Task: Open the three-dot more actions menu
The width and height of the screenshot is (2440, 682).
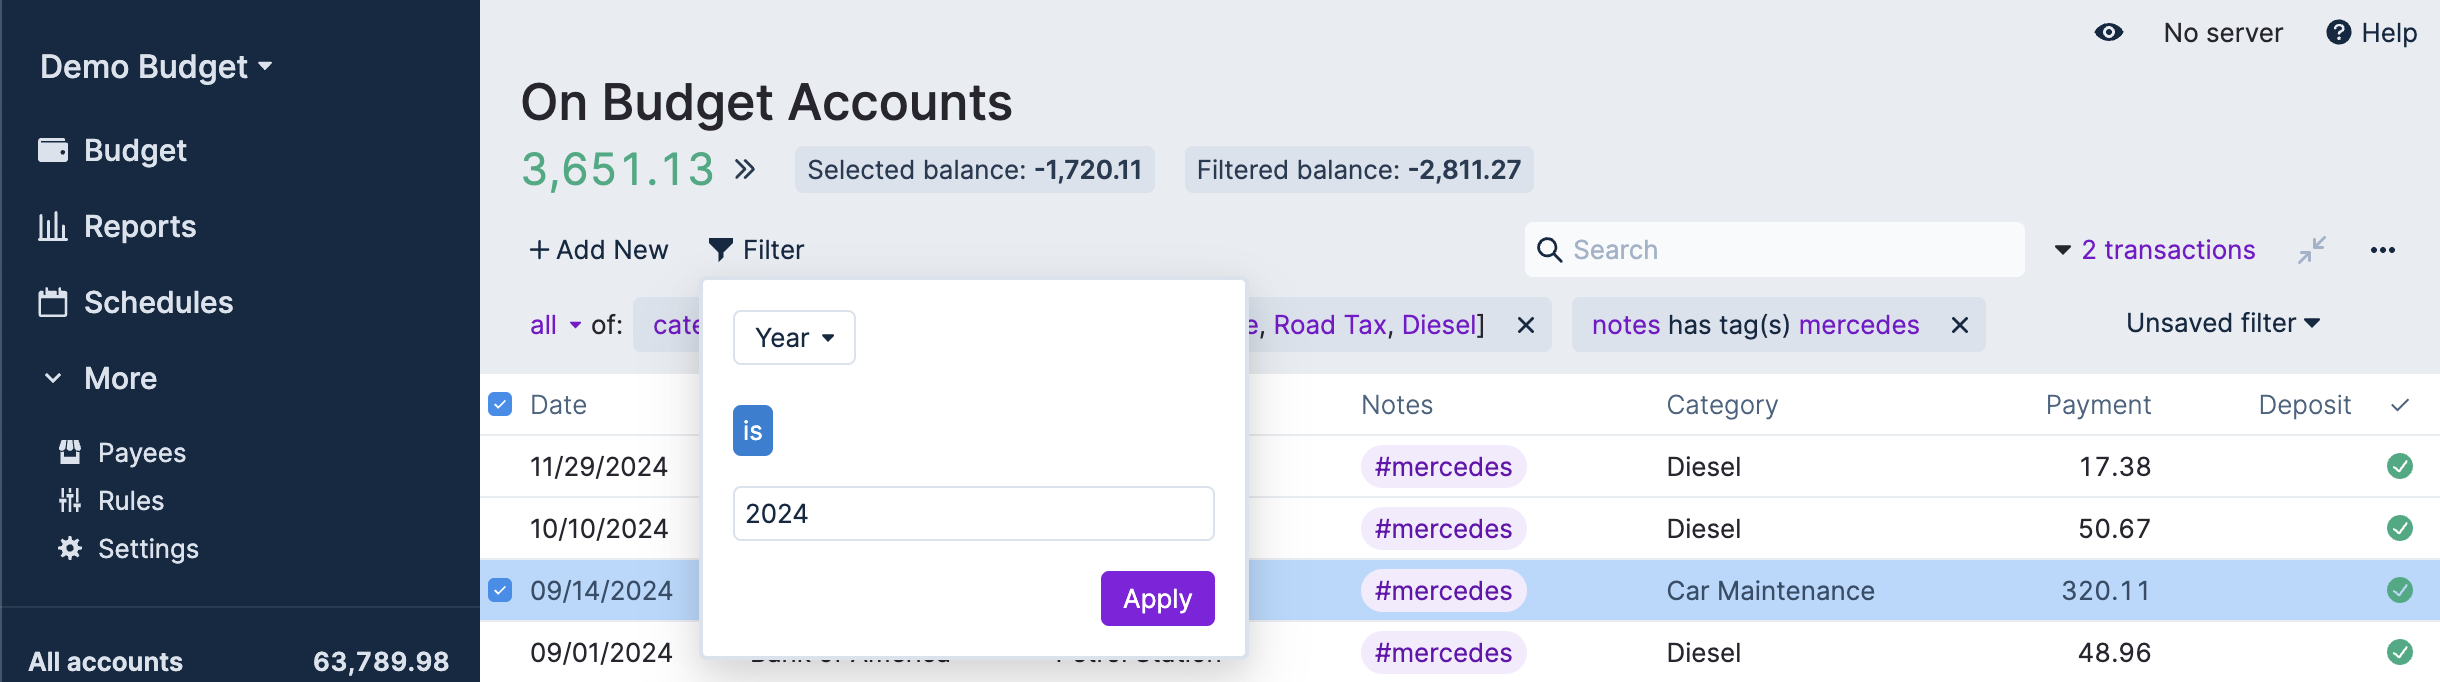Action: pyautogui.click(x=2383, y=250)
